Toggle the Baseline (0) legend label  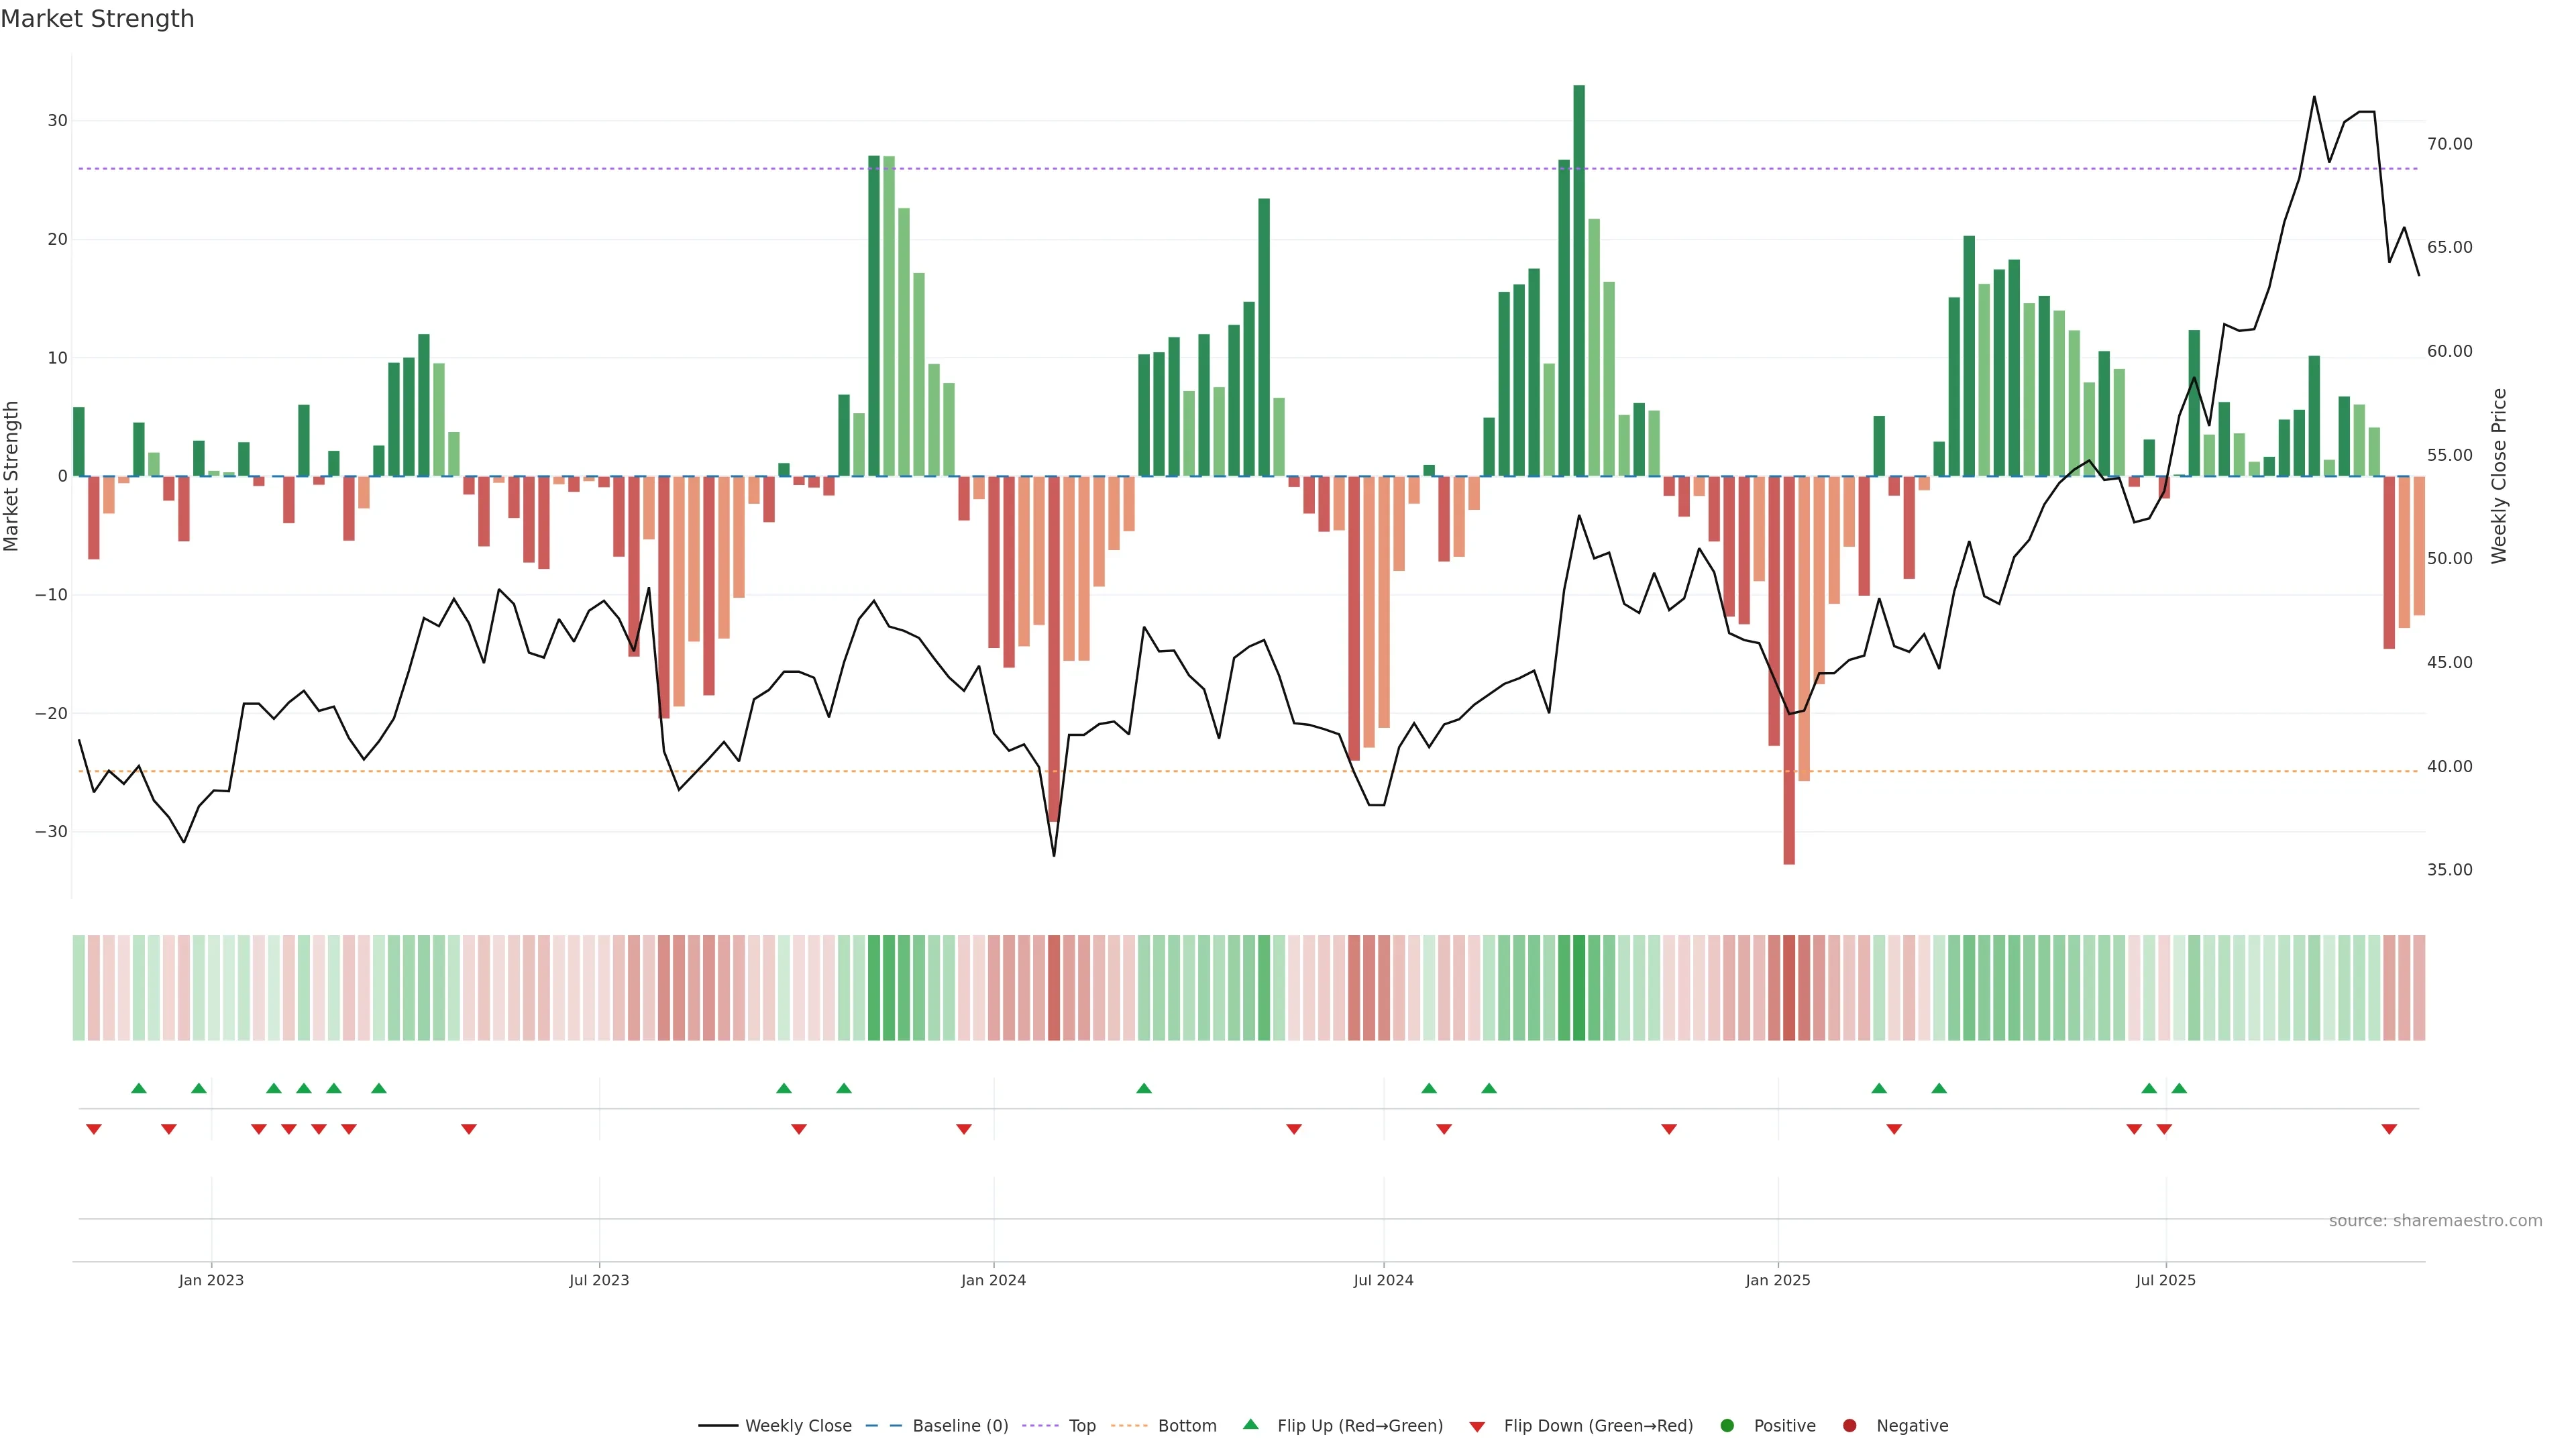click(960, 1426)
